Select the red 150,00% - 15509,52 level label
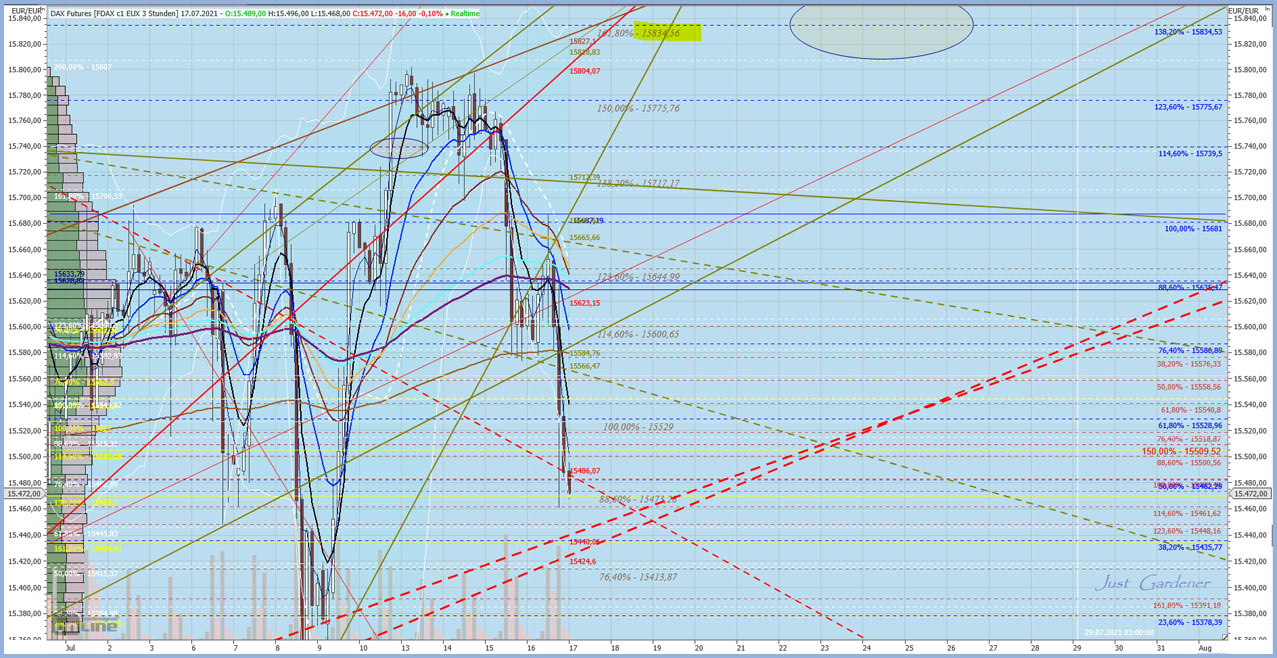This screenshot has width=1277, height=658. [1183, 451]
